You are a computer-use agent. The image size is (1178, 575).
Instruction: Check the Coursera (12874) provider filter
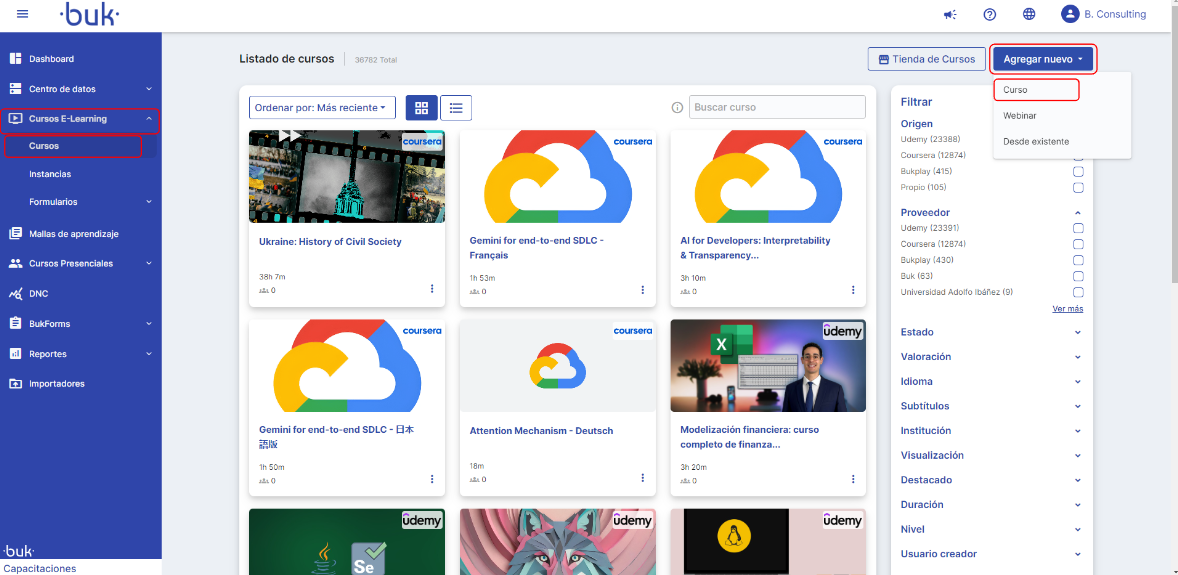pos(1078,244)
